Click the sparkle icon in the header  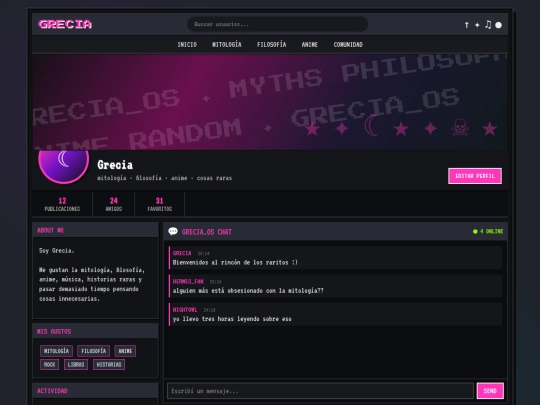pyautogui.click(x=477, y=25)
